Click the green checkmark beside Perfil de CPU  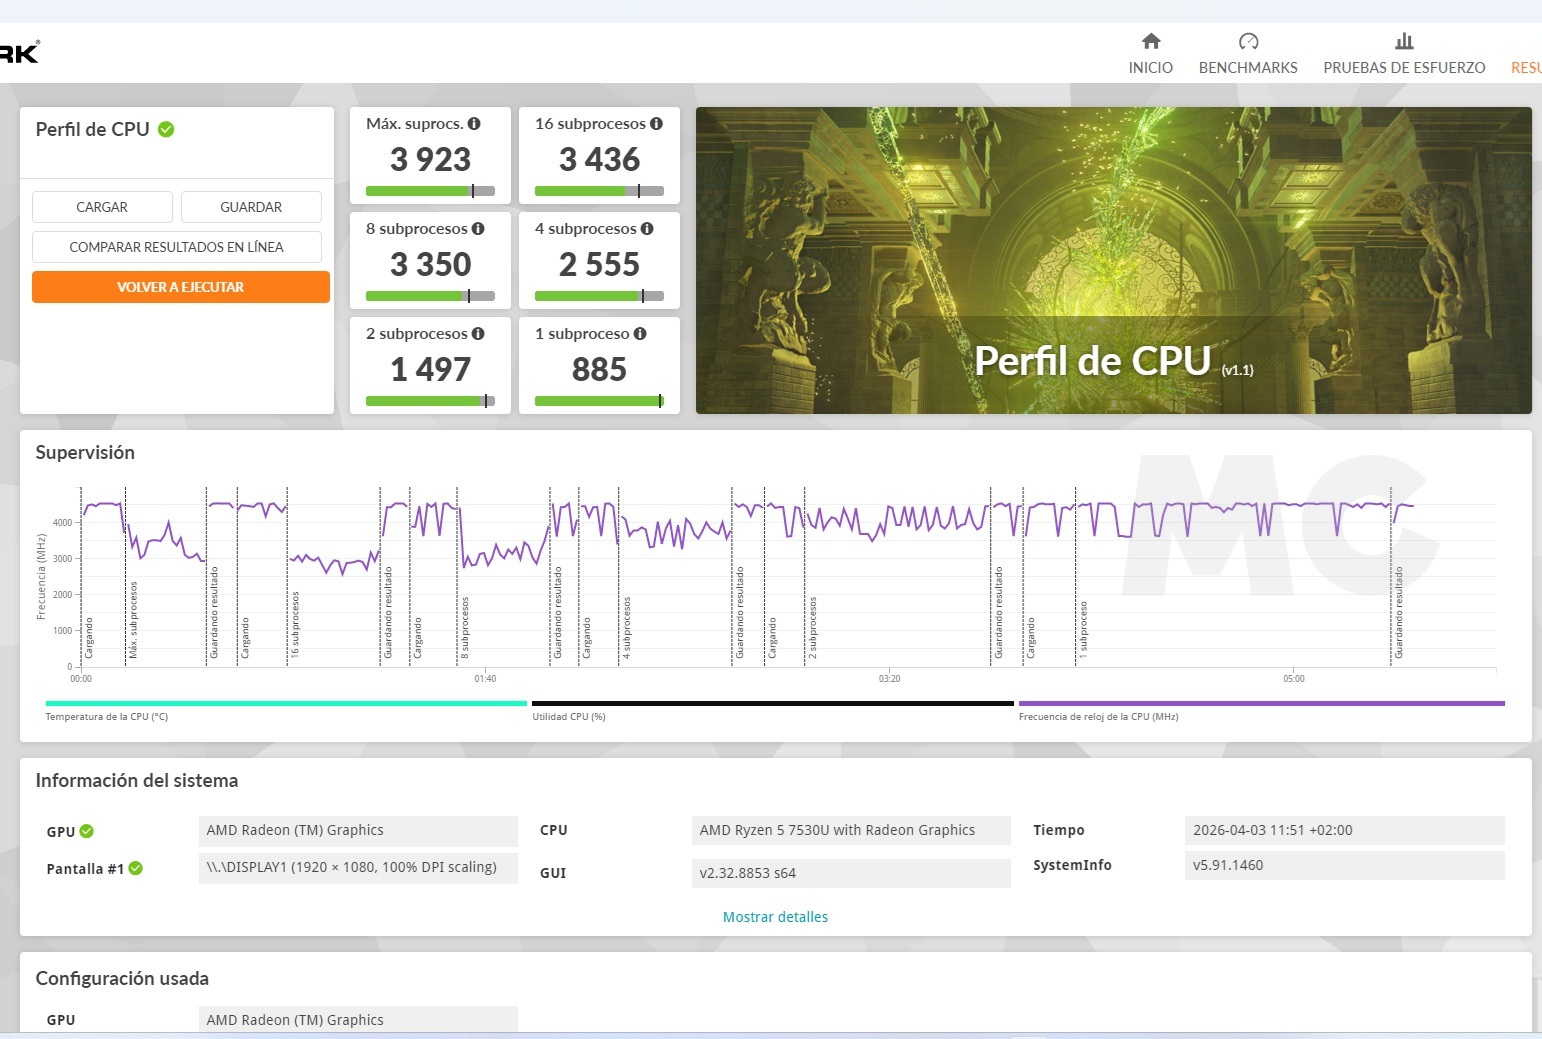click(x=166, y=129)
